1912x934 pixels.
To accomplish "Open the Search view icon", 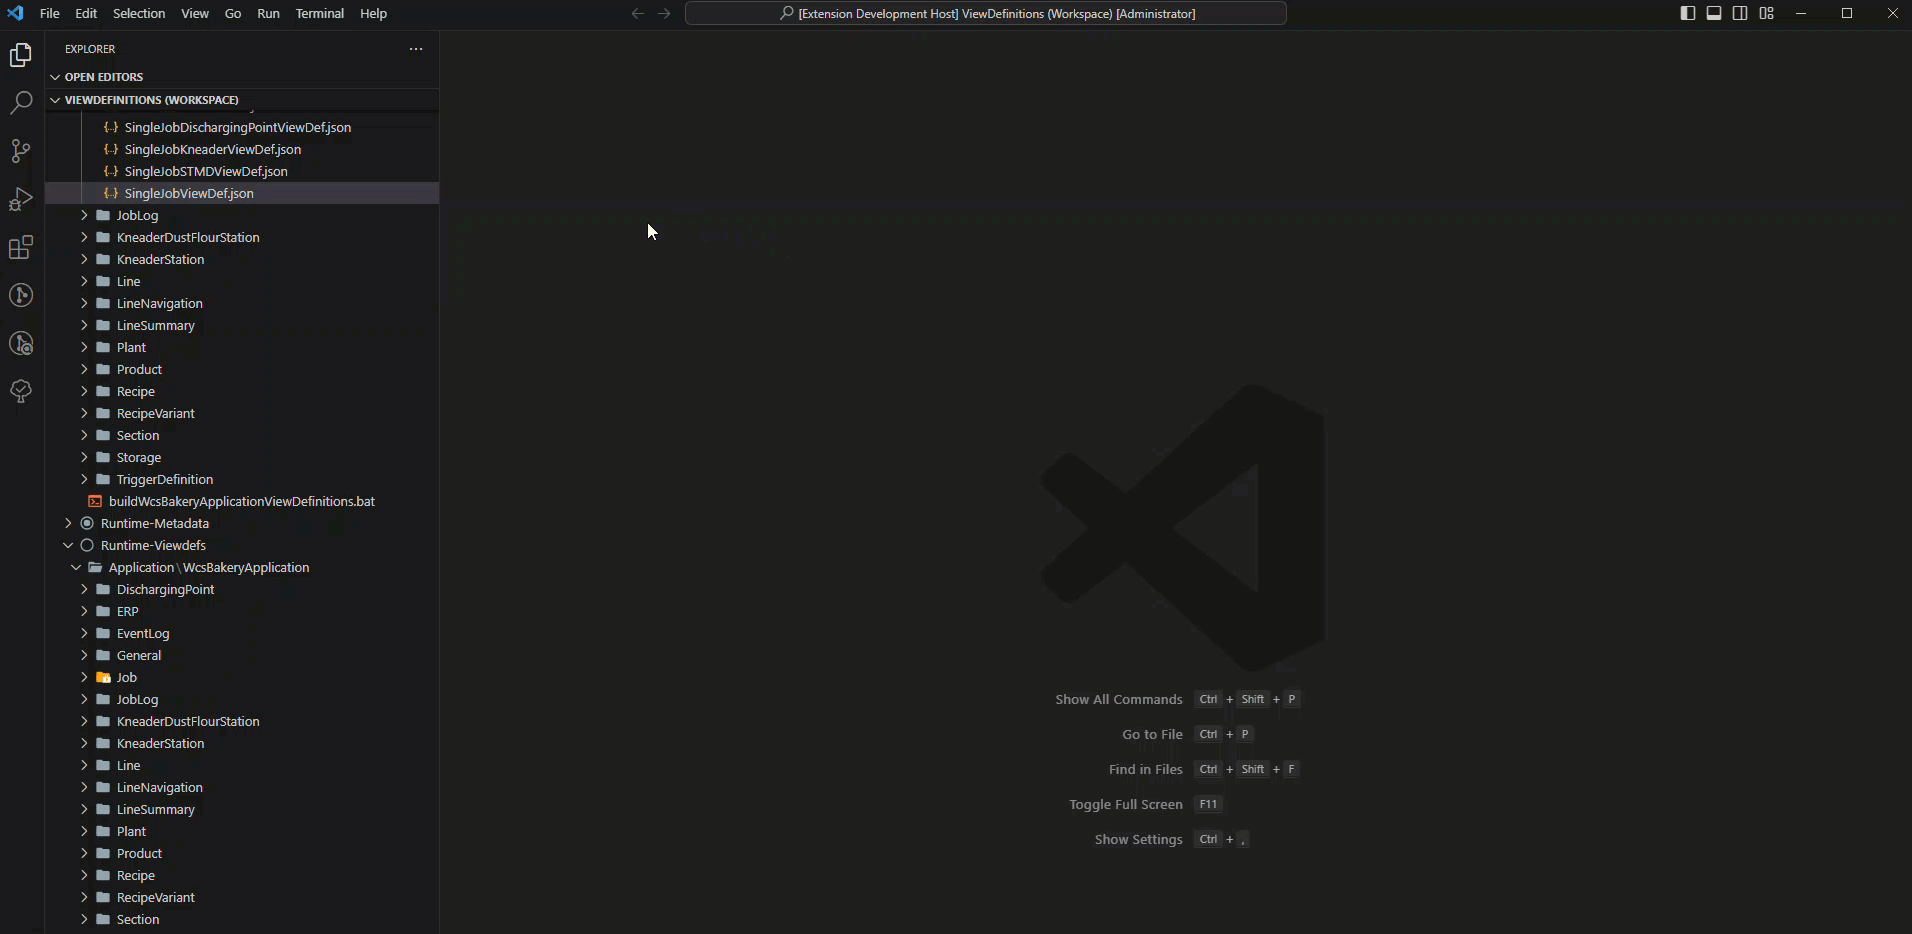I will coord(21,103).
